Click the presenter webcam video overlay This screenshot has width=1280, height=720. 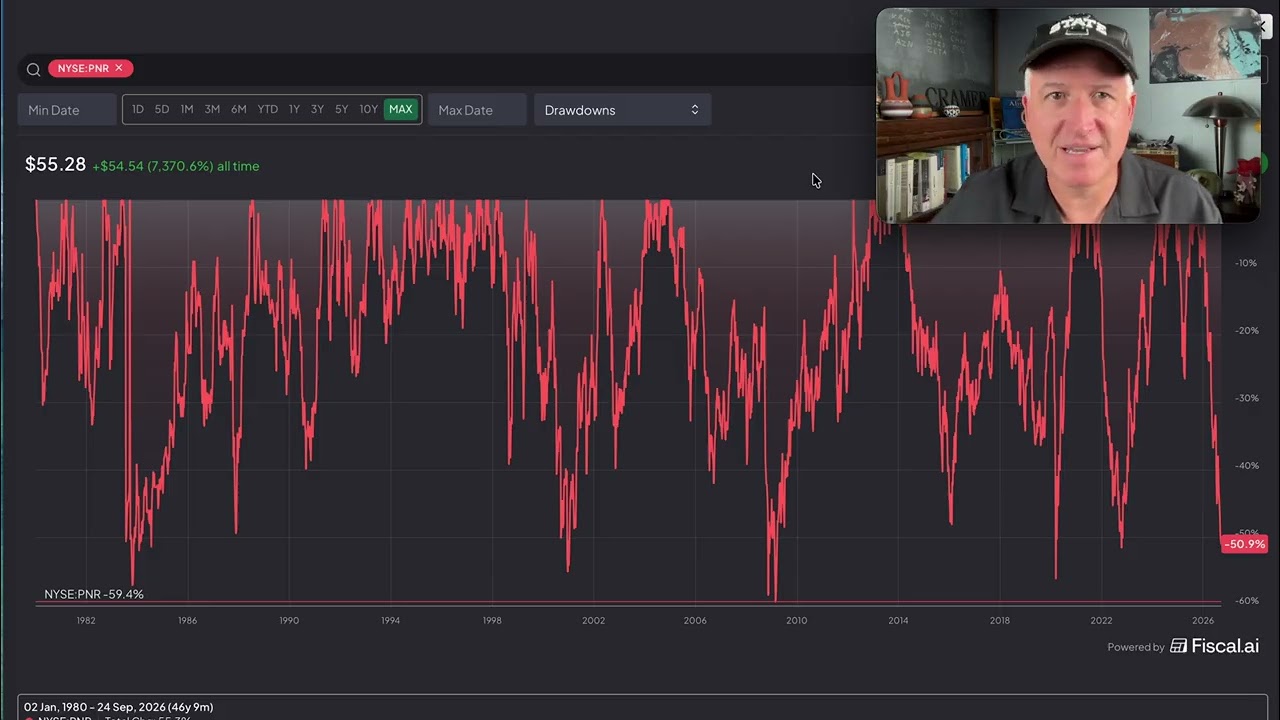[1068, 115]
